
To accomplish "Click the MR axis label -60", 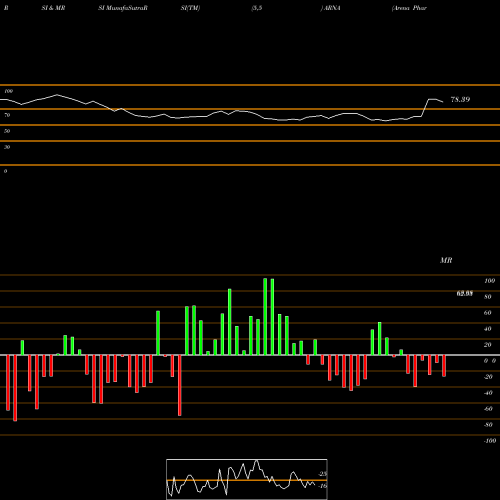I will 488,409.
